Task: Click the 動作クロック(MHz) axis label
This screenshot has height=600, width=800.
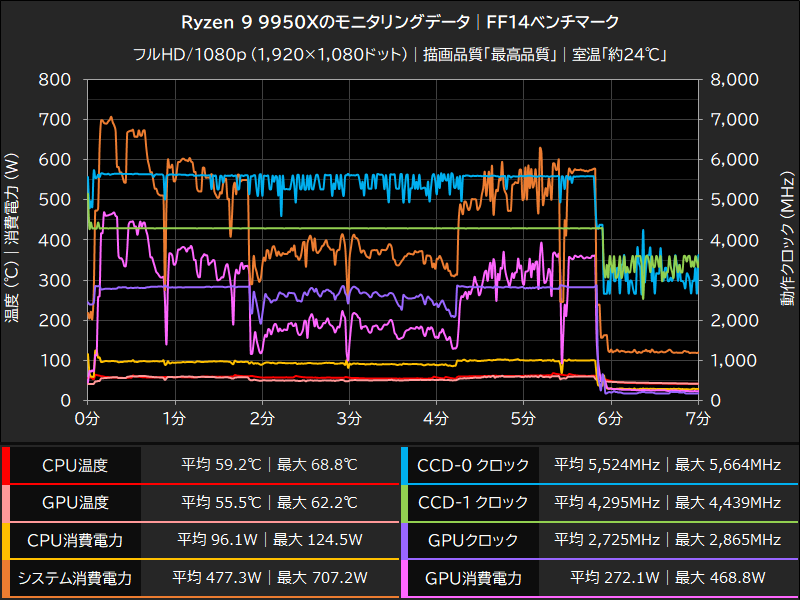Action: 783,238
